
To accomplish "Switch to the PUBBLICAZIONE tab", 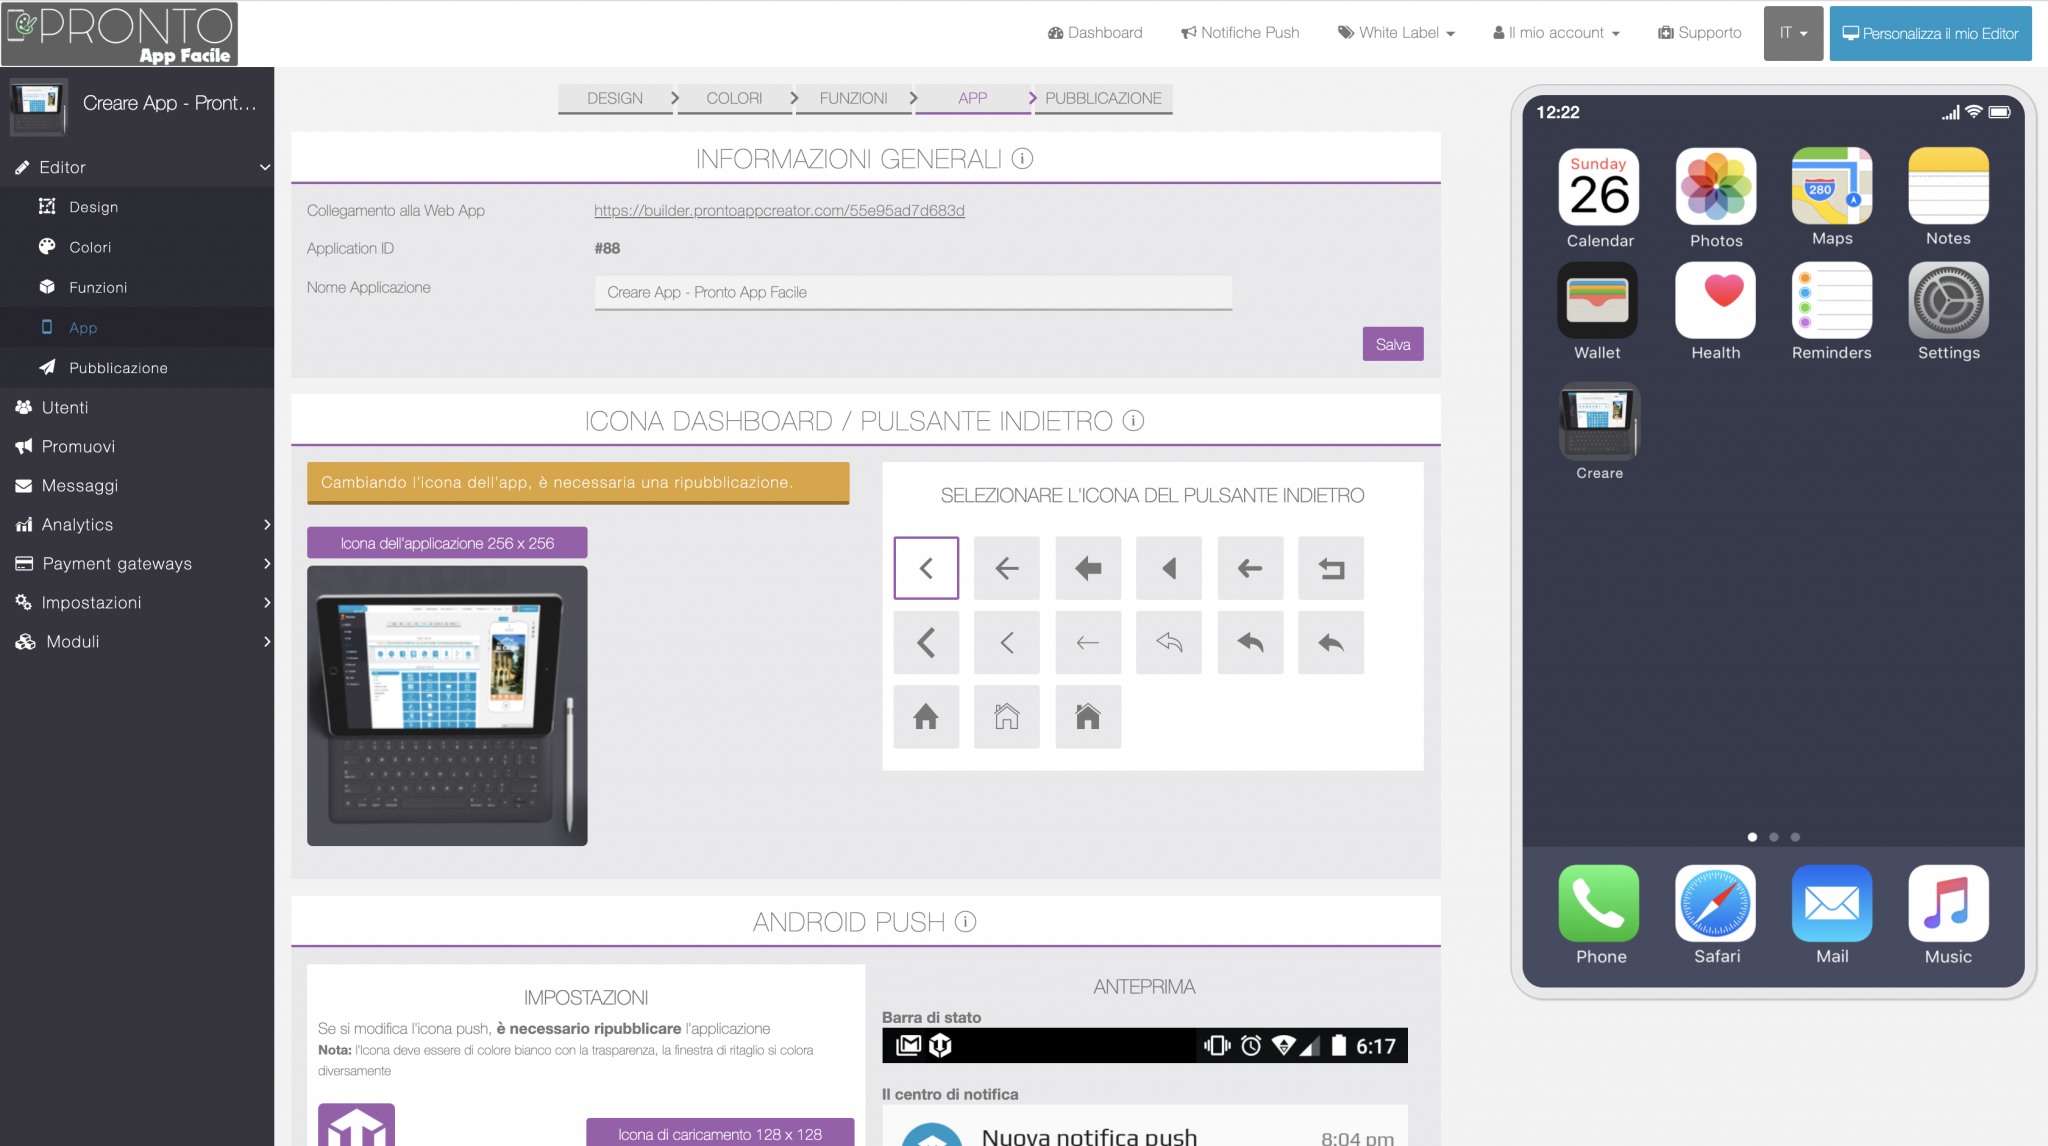I will [x=1103, y=98].
